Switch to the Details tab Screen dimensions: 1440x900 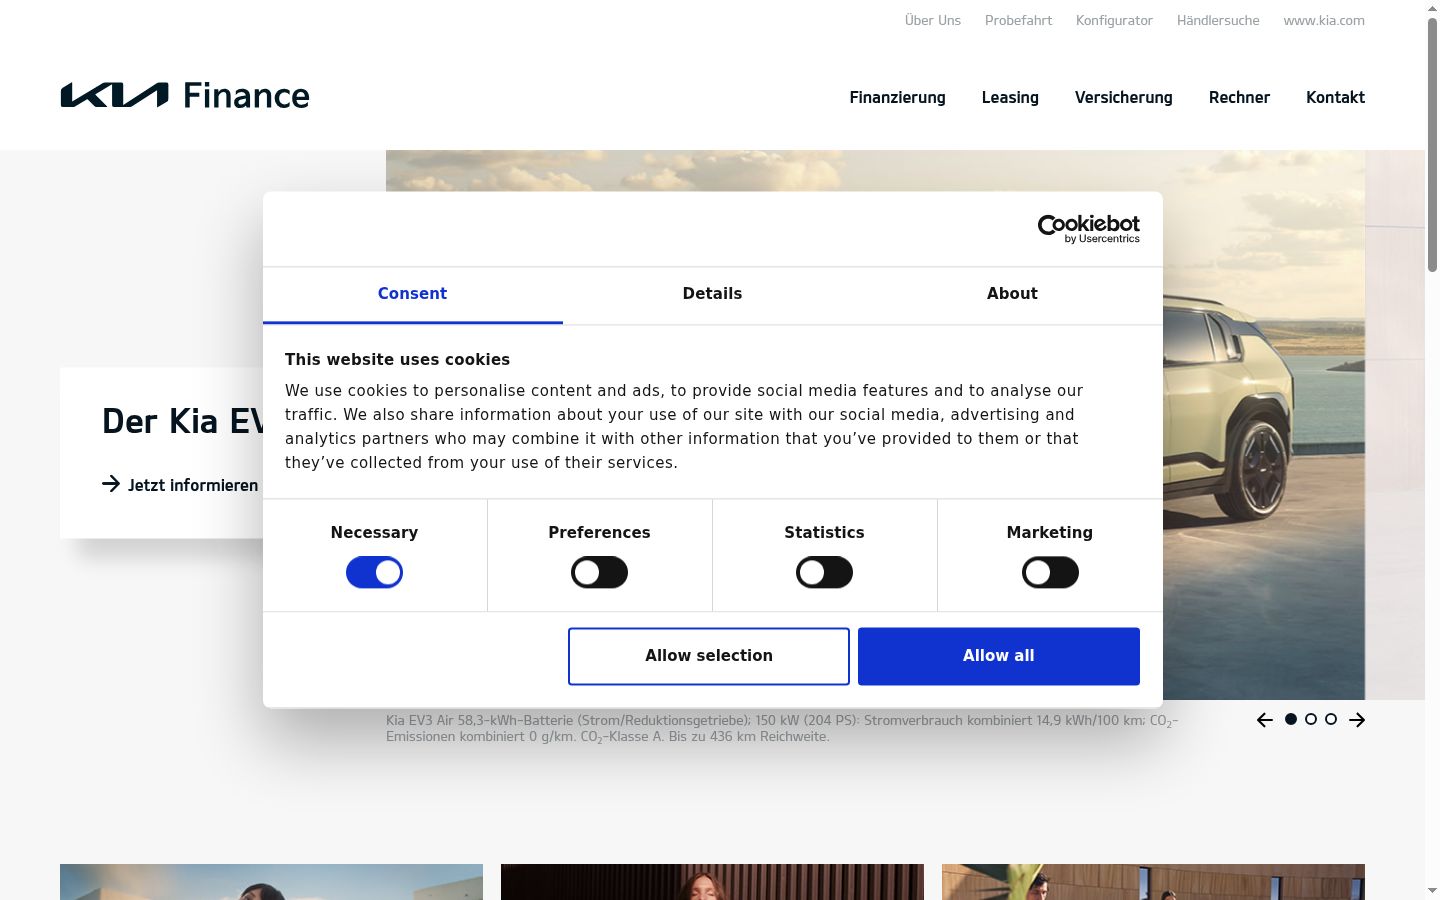(712, 294)
